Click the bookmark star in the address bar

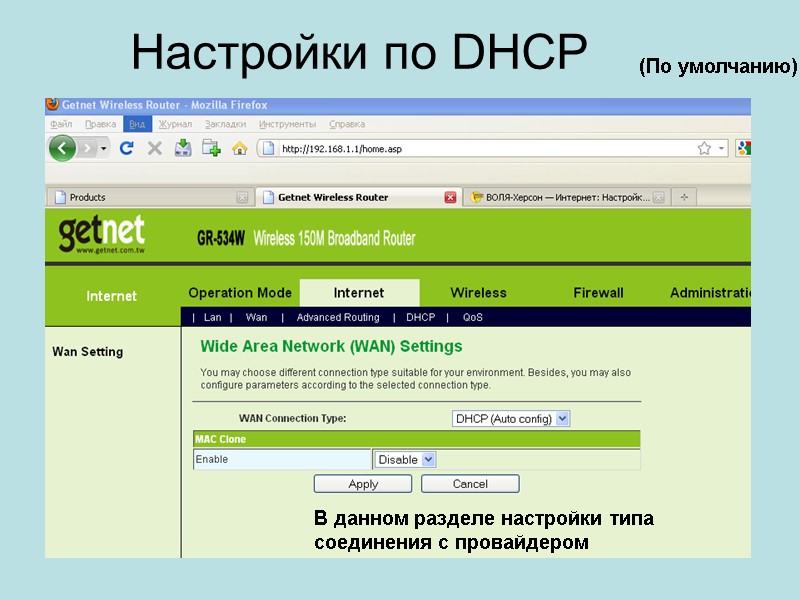(x=704, y=147)
